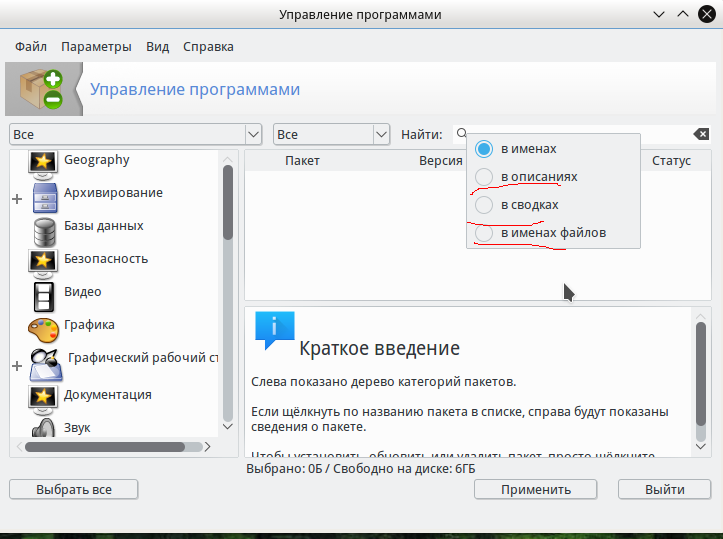The height and width of the screenshot is (539, 723).
Task: Click the Безопасность star icon
Action: (x=43, y=264)
